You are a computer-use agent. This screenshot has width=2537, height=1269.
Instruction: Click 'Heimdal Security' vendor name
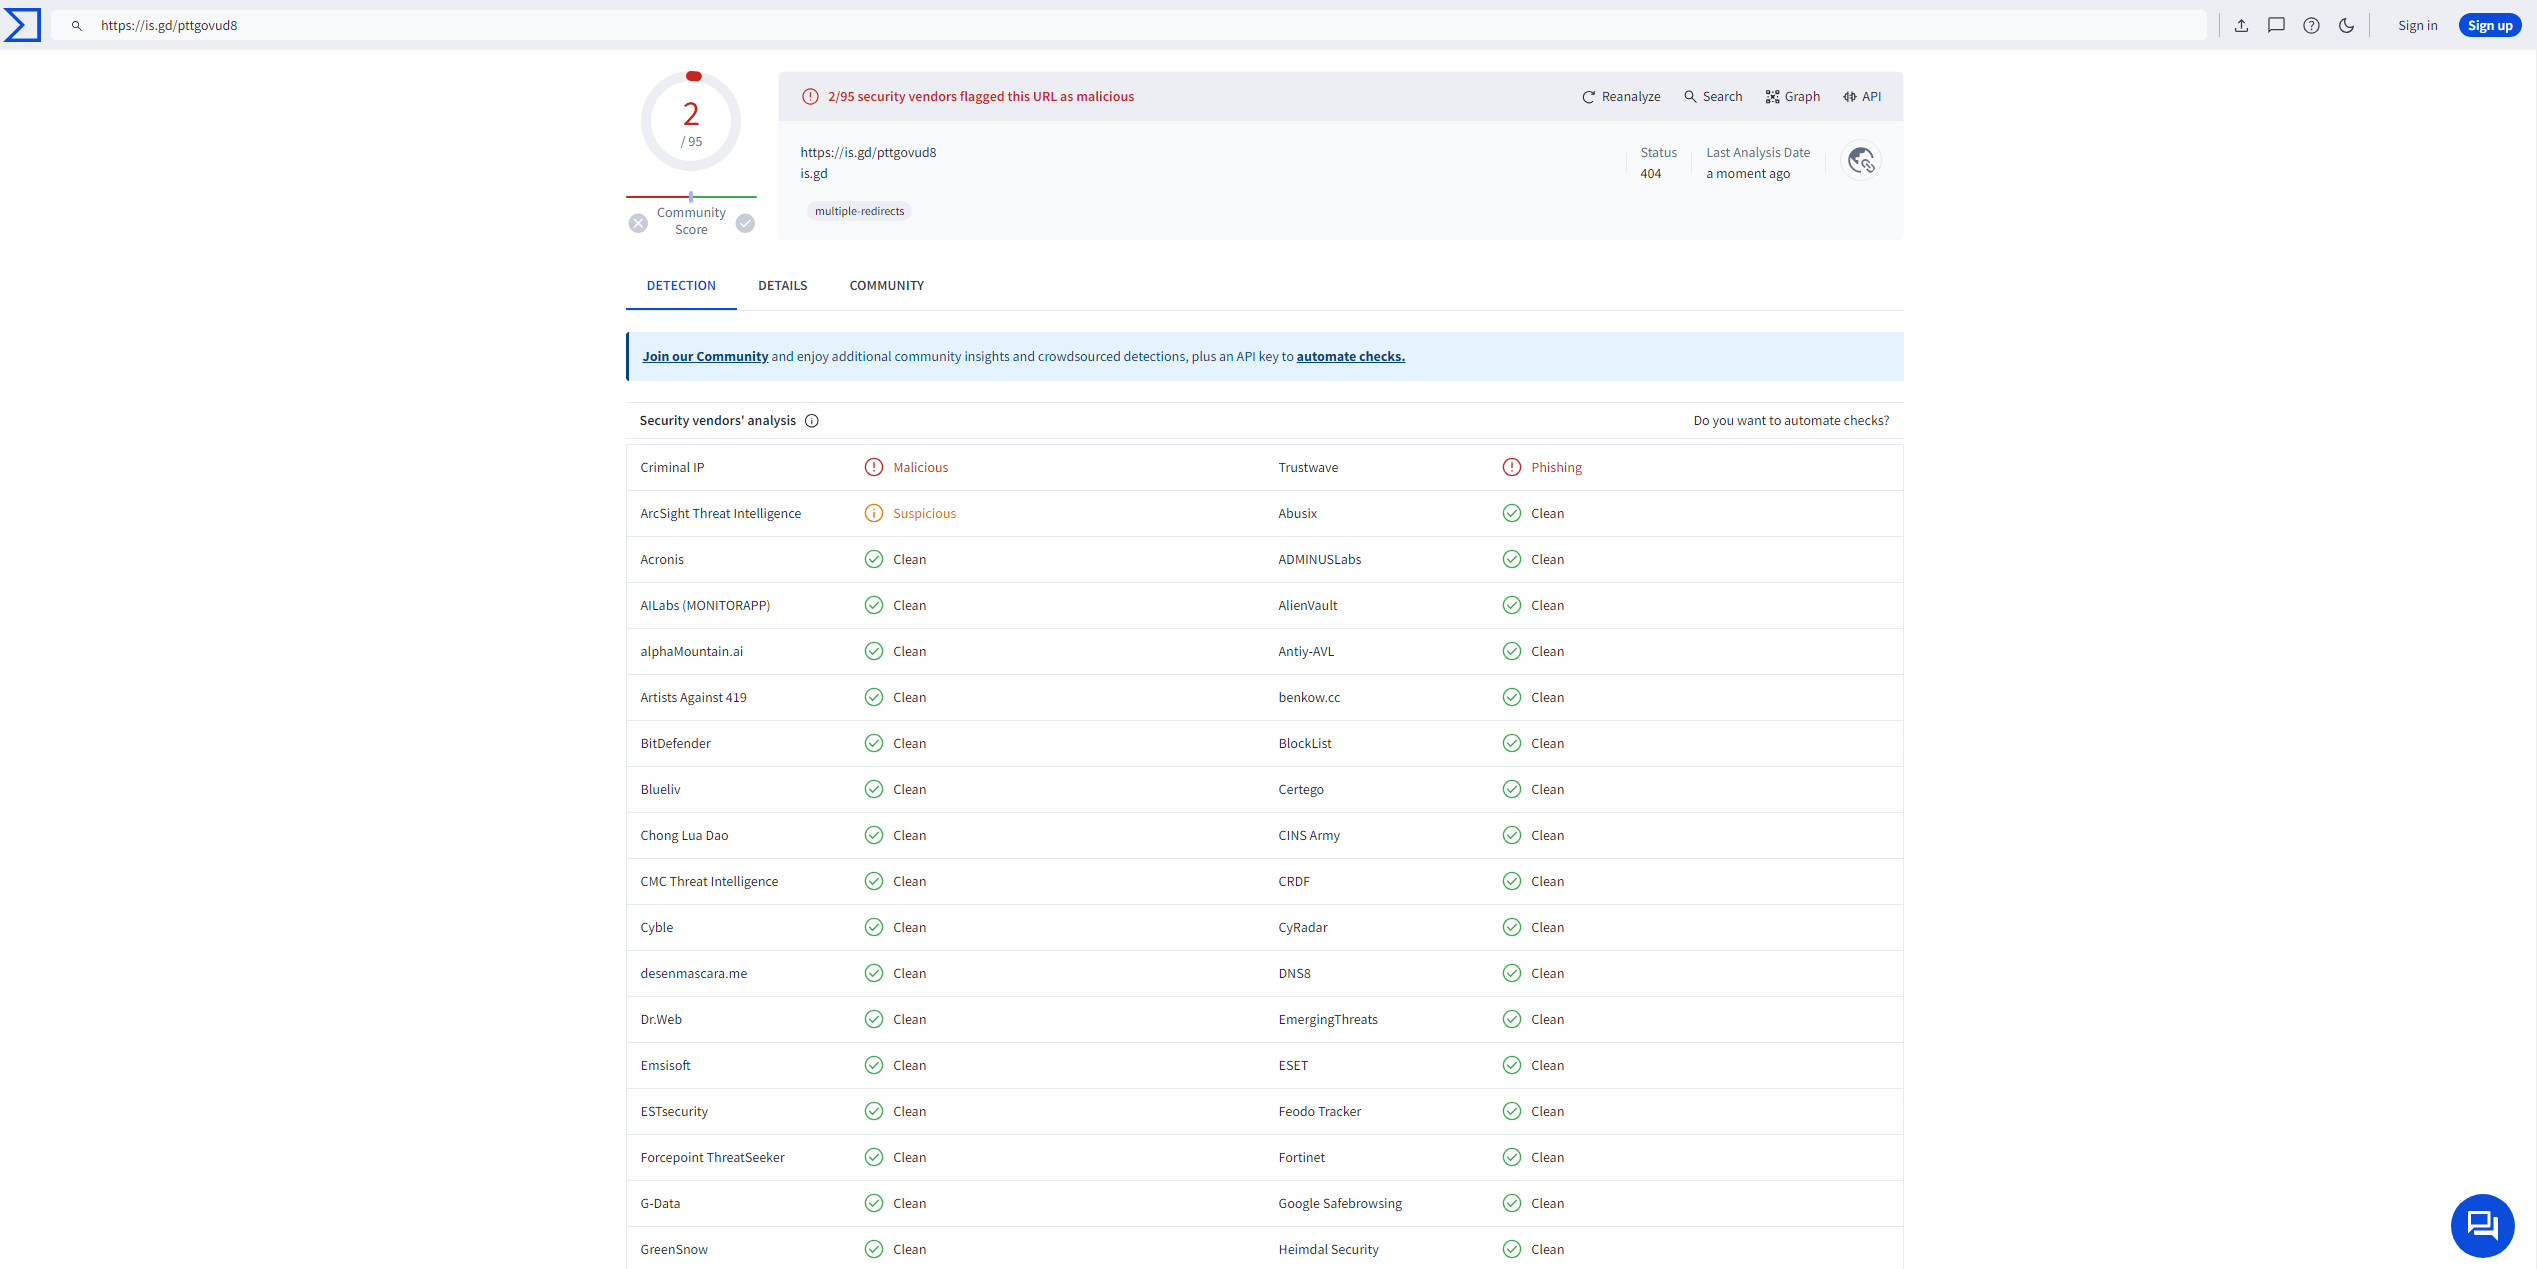pos(1328,1250)
